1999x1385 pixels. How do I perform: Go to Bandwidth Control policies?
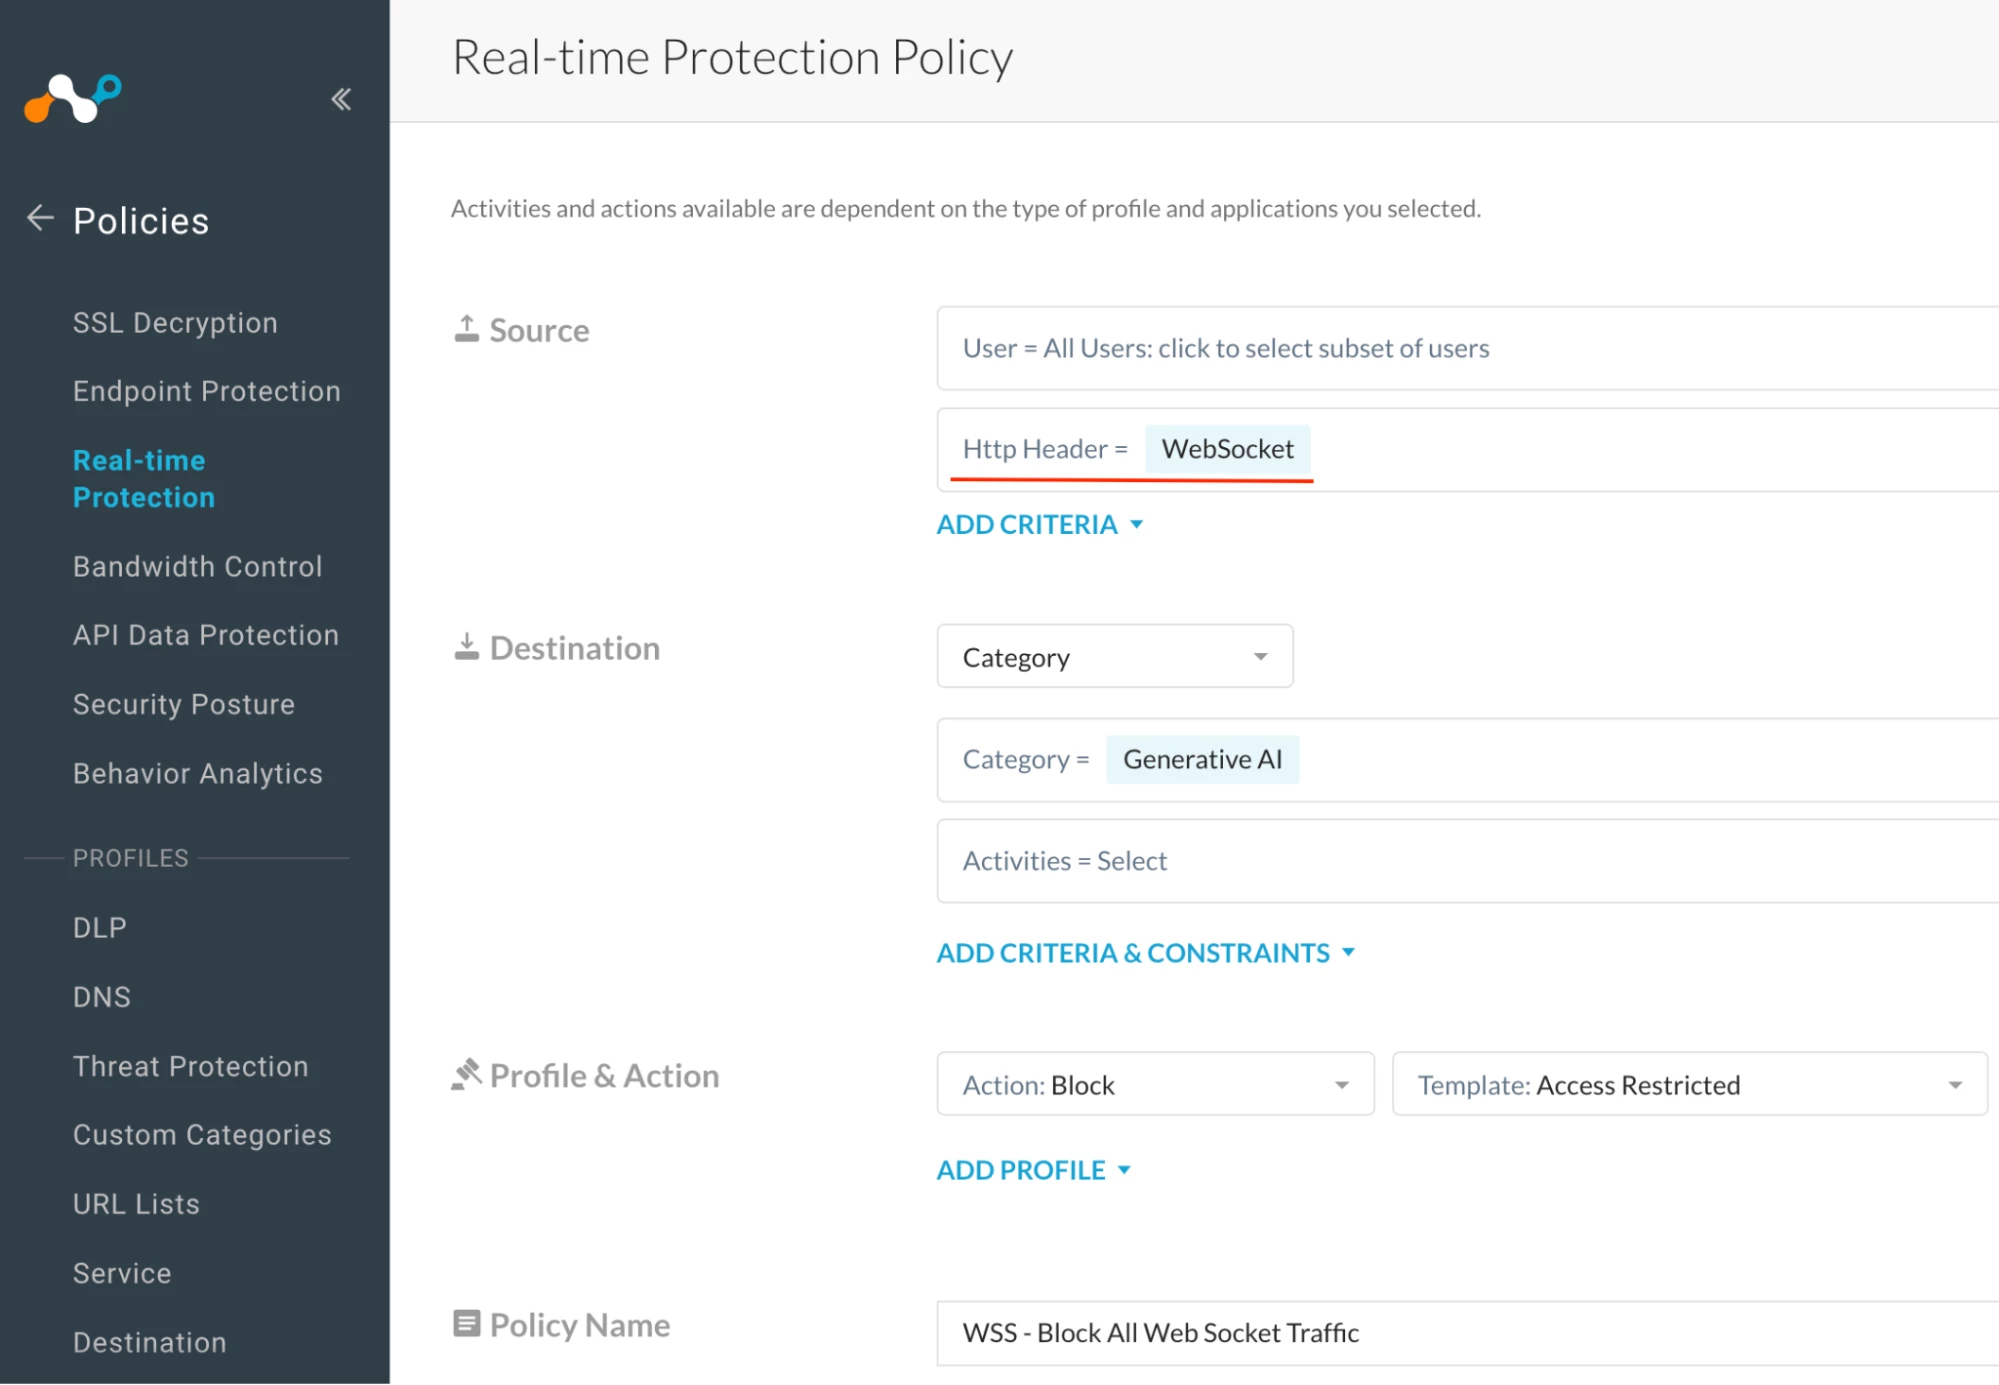coord(197,567)
